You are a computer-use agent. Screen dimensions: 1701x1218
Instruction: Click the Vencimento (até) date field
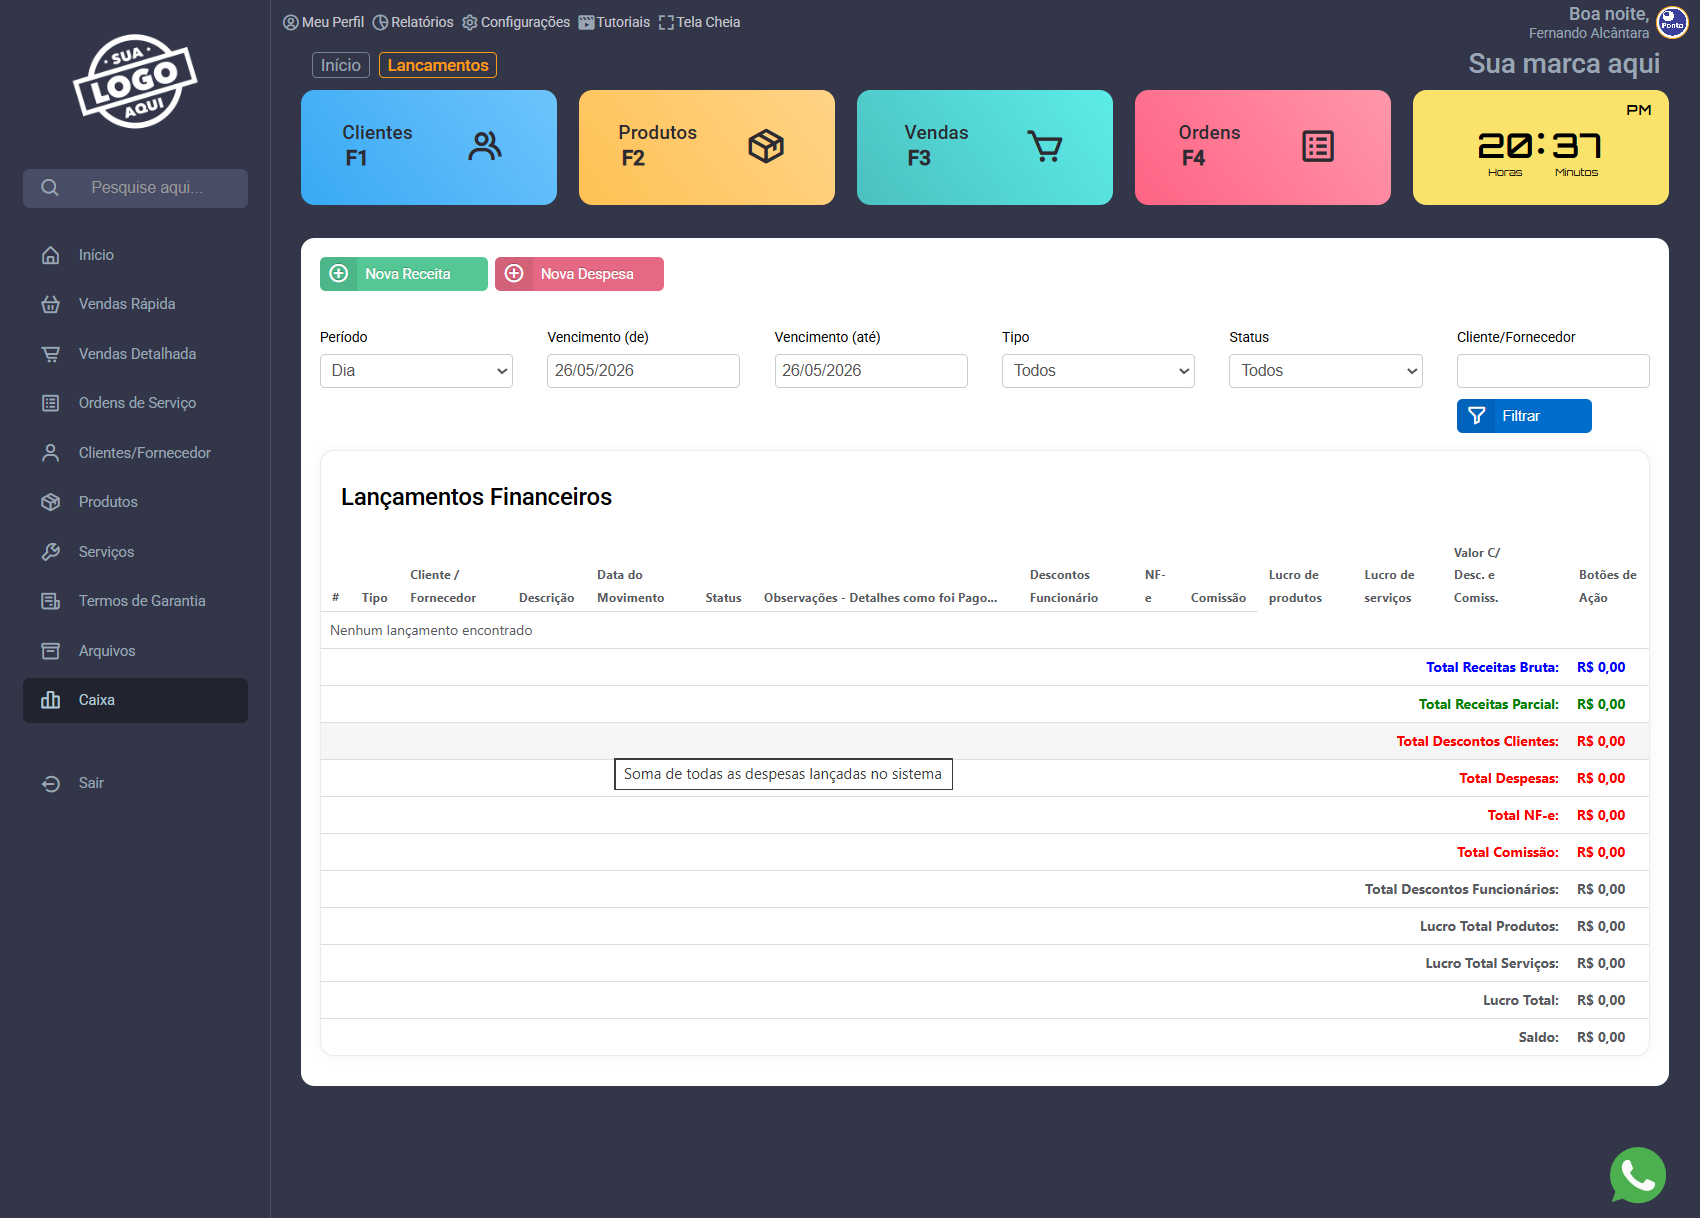coord(871,371)
